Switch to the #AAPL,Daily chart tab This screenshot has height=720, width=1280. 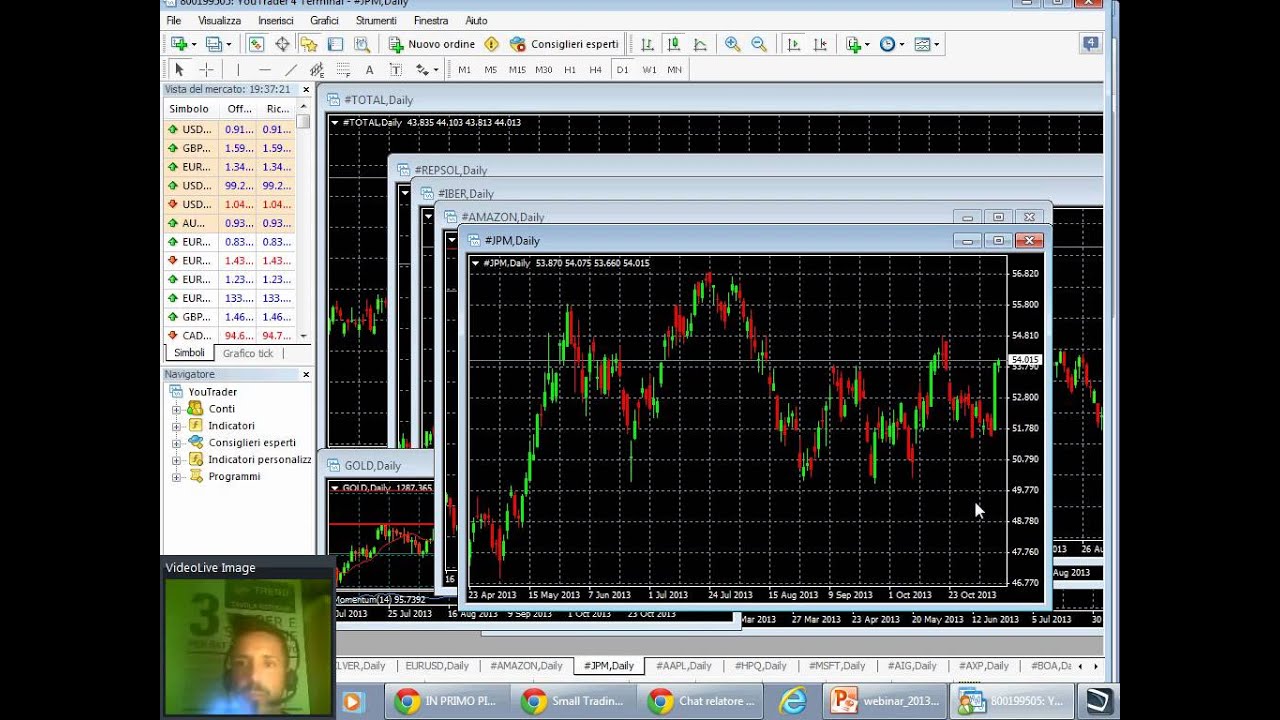point(684,666)
